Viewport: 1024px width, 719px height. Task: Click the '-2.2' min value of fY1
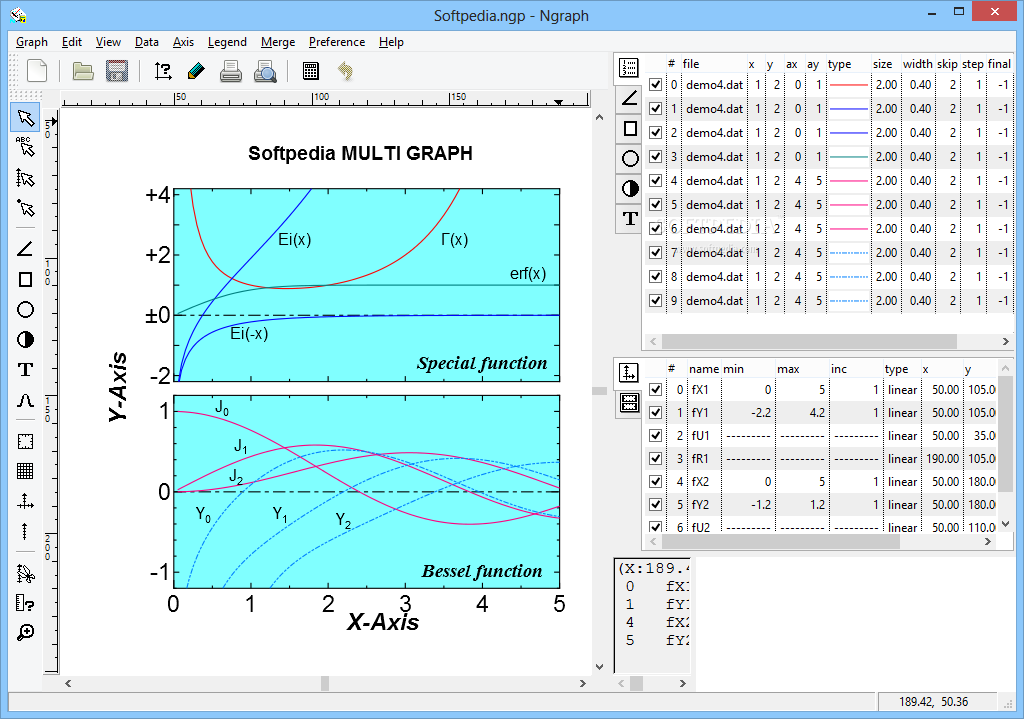tap(760, 413)
